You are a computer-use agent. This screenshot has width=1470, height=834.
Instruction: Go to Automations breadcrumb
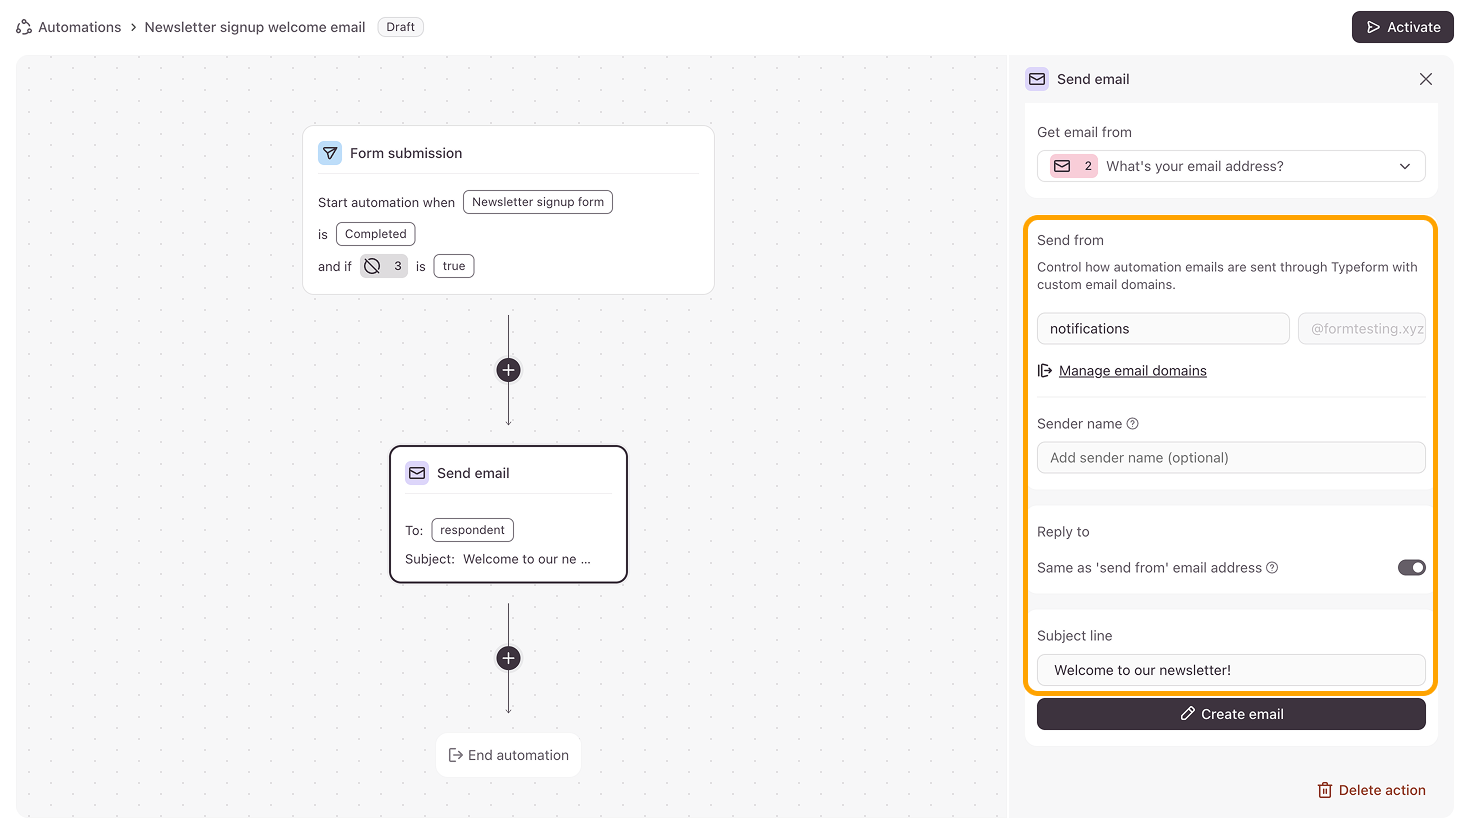pyautogui.click(x=79, y=27)
